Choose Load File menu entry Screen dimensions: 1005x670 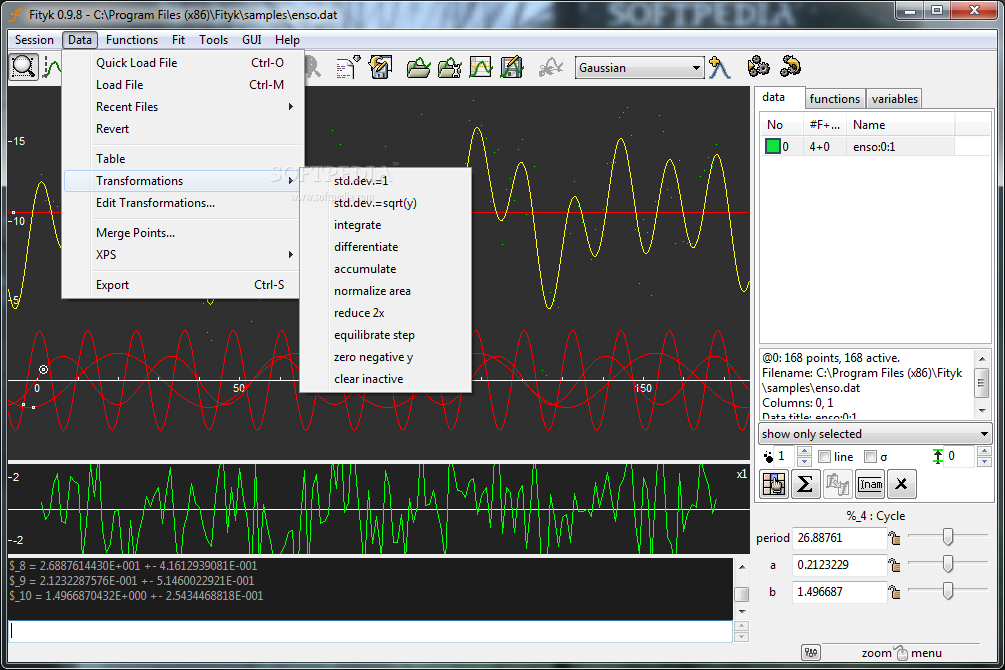click(183, 85)
